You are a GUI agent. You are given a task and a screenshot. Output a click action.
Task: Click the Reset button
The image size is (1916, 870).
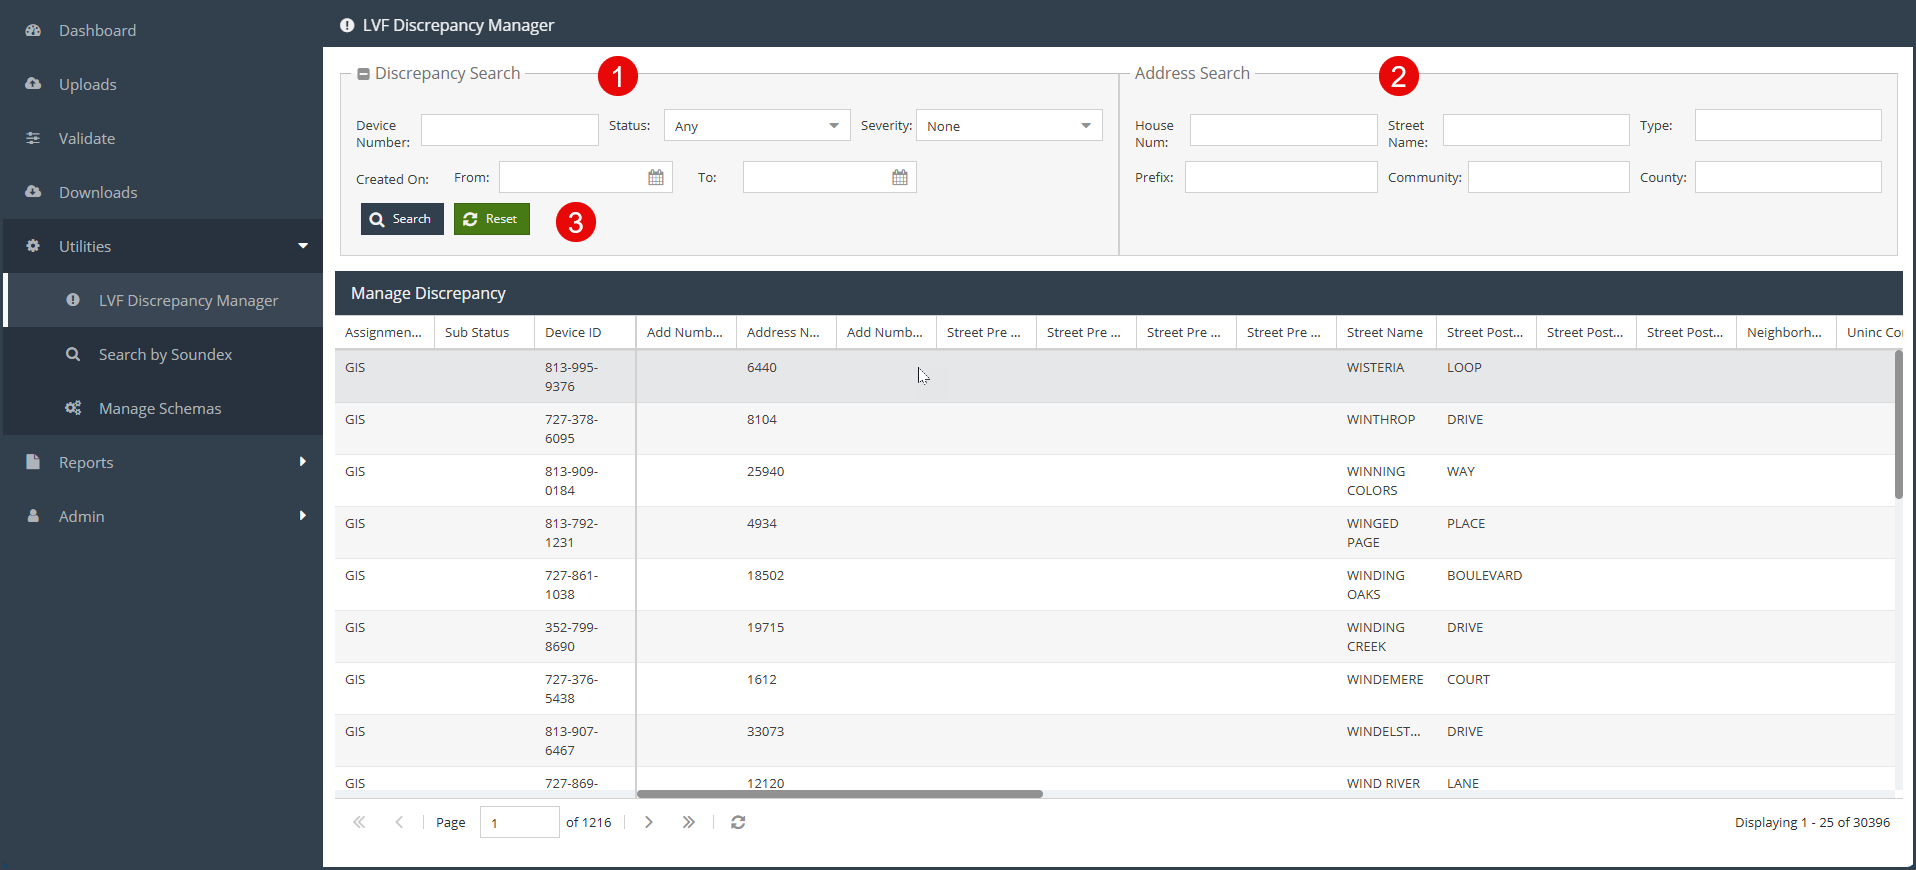click(x=492, y=219)
